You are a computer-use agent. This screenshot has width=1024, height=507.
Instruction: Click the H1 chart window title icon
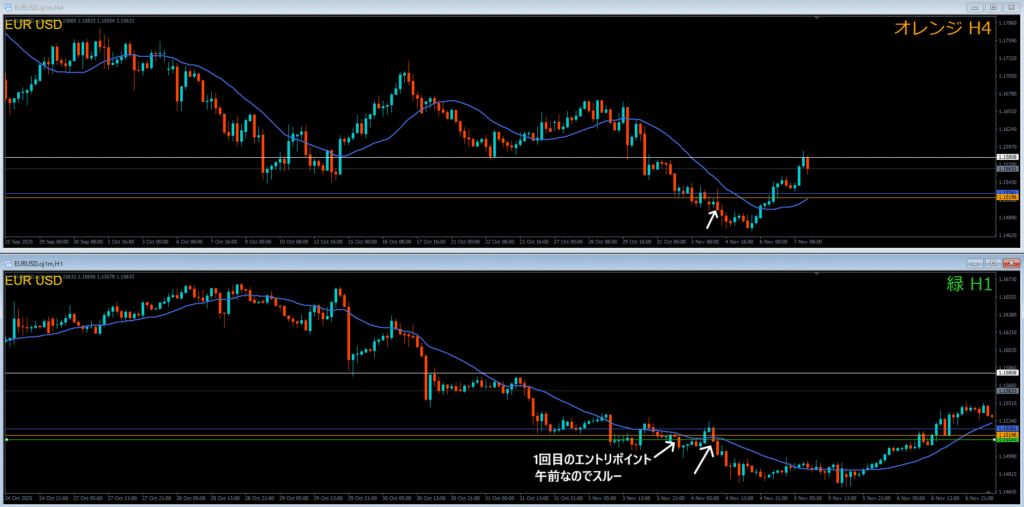click(x=8, y=263)
